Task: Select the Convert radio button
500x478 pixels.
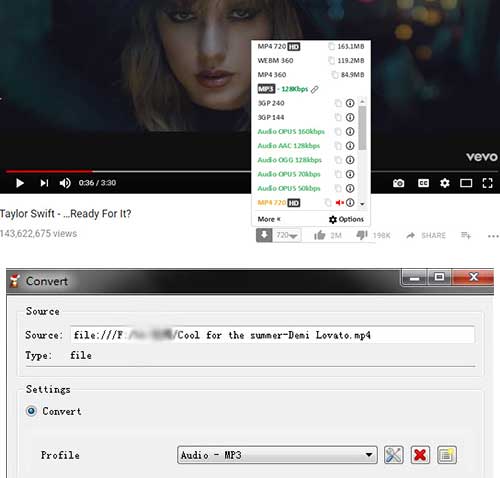Action: coord(31,411)
